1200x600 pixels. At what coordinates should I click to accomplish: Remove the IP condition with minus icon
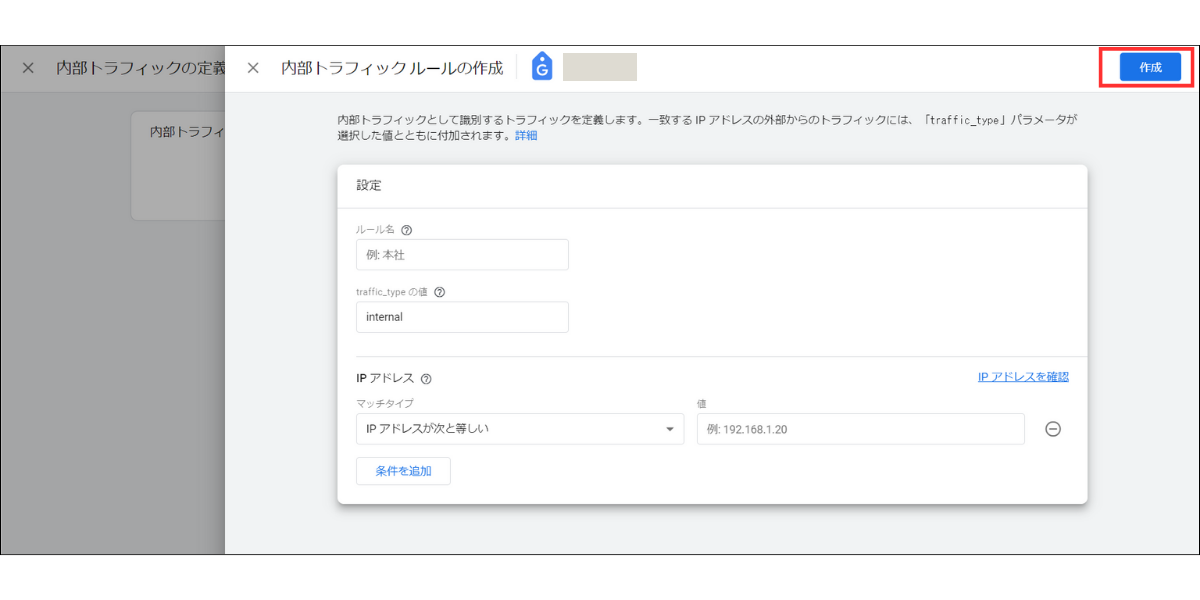pyautogui.click(x=1053, y=429)
